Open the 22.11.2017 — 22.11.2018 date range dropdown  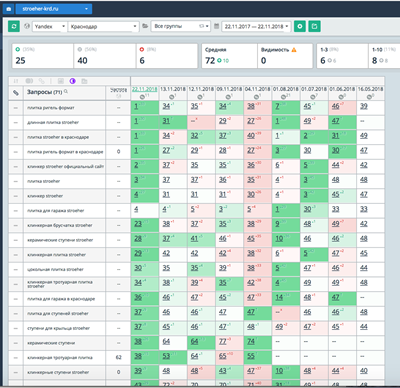click(256, 26)
